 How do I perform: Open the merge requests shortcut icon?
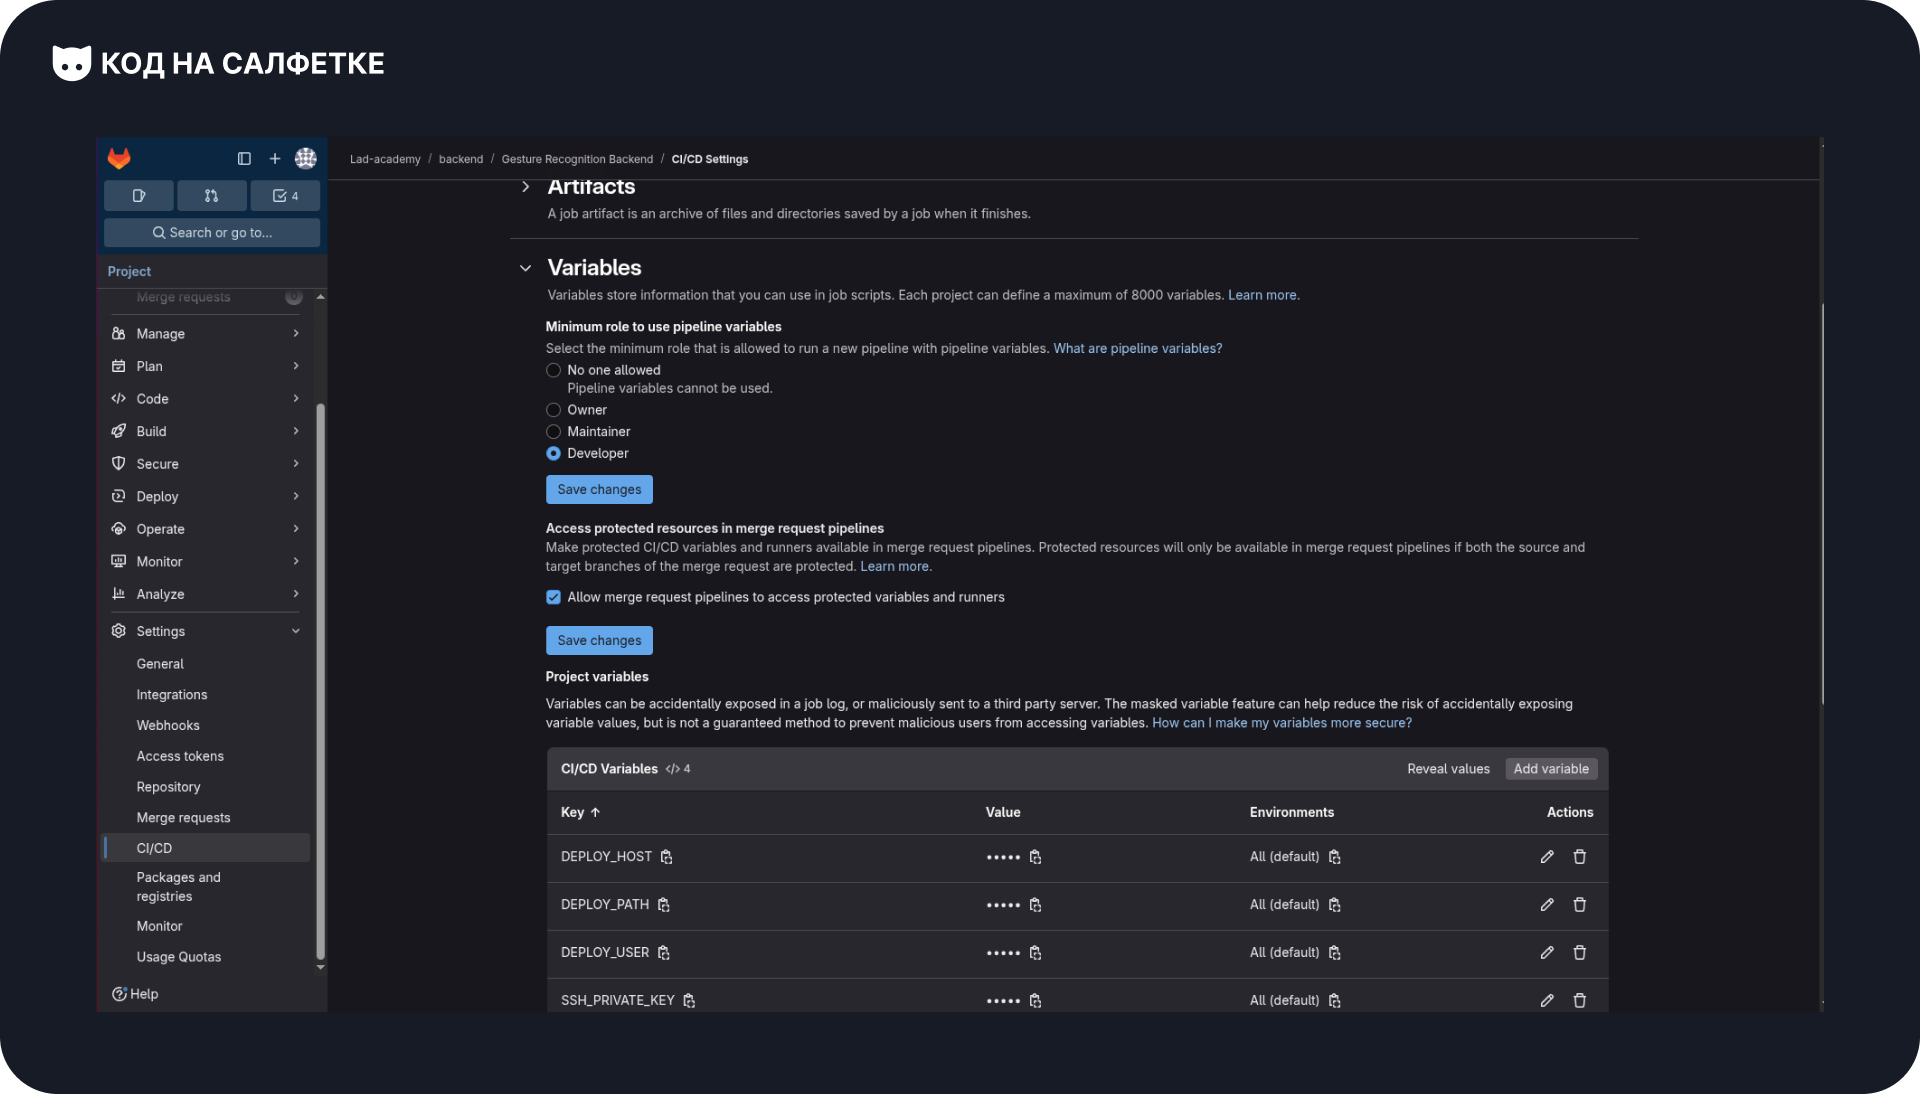(x=211, y=196)
